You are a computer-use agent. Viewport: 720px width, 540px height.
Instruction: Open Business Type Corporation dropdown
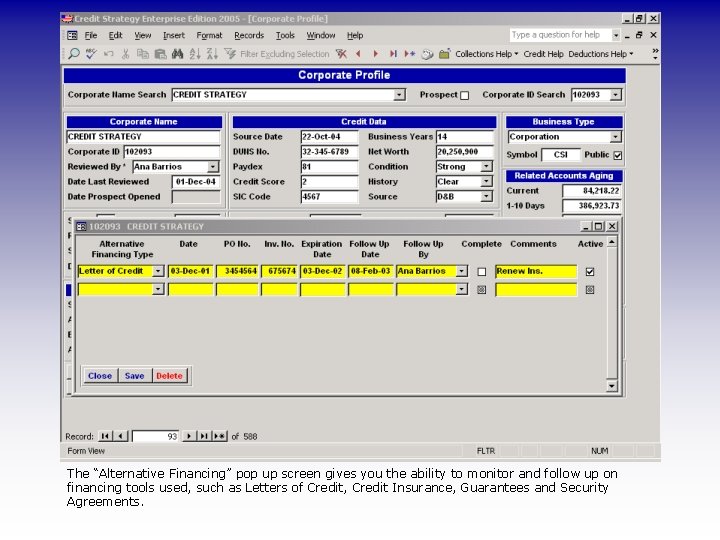click(x=615, y=137)
